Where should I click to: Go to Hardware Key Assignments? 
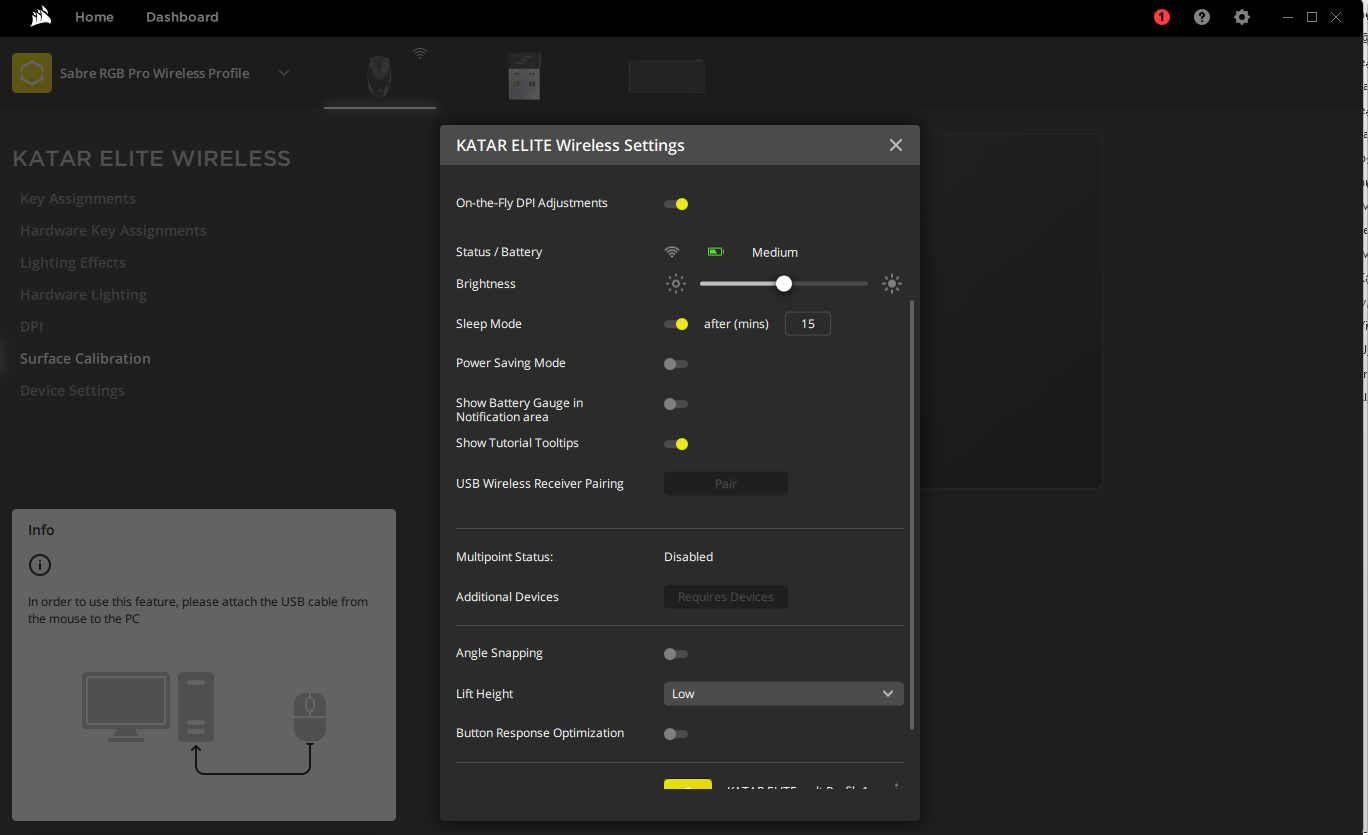coord(113,231)
